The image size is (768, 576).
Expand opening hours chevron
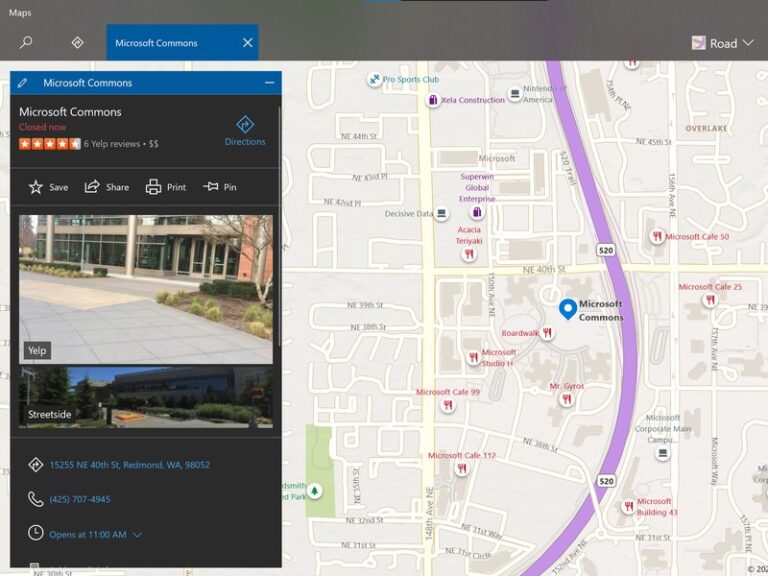coord(138,535)
